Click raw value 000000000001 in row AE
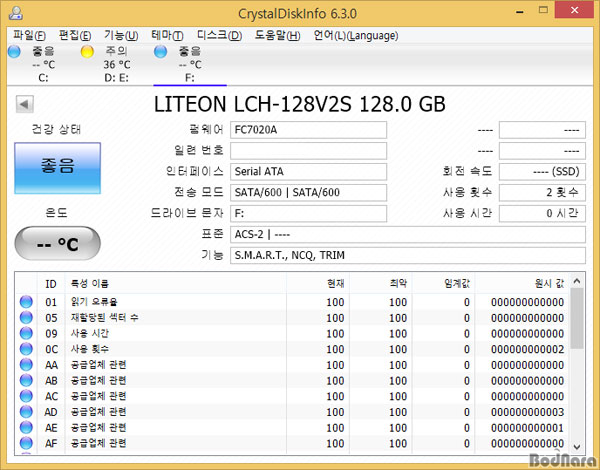Image resolution: width=600 pixels, height=470 pixels. click(x=527, y=428)
